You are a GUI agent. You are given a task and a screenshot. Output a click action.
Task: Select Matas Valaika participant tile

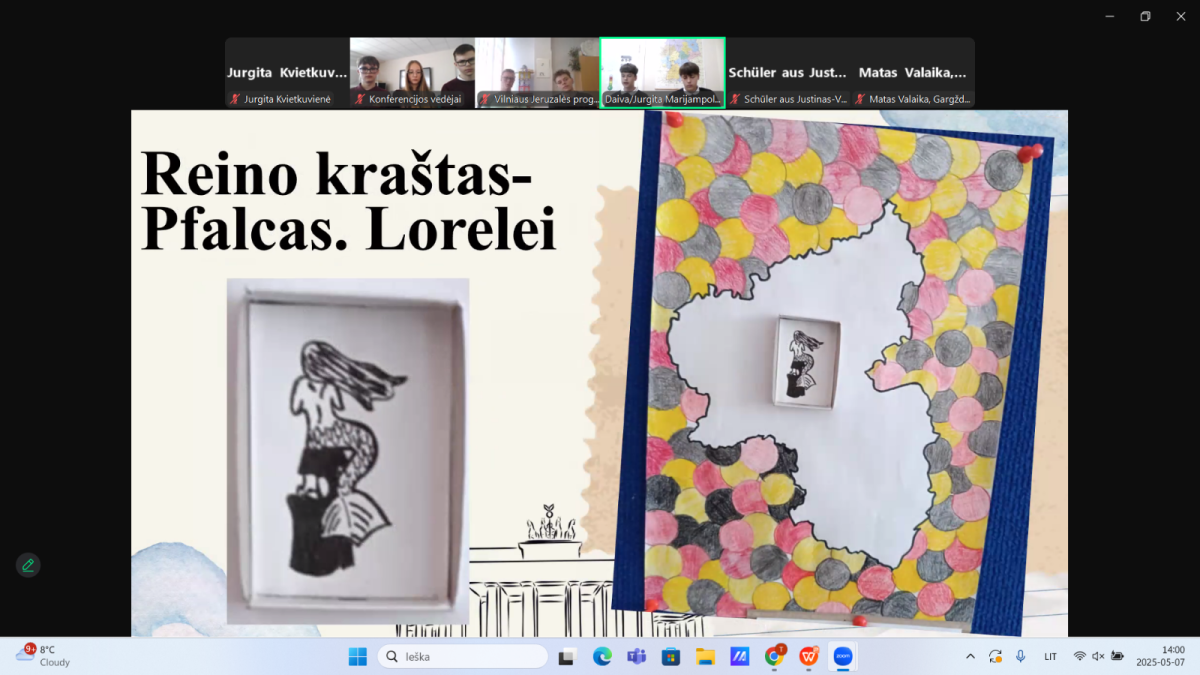click(912, 72)
